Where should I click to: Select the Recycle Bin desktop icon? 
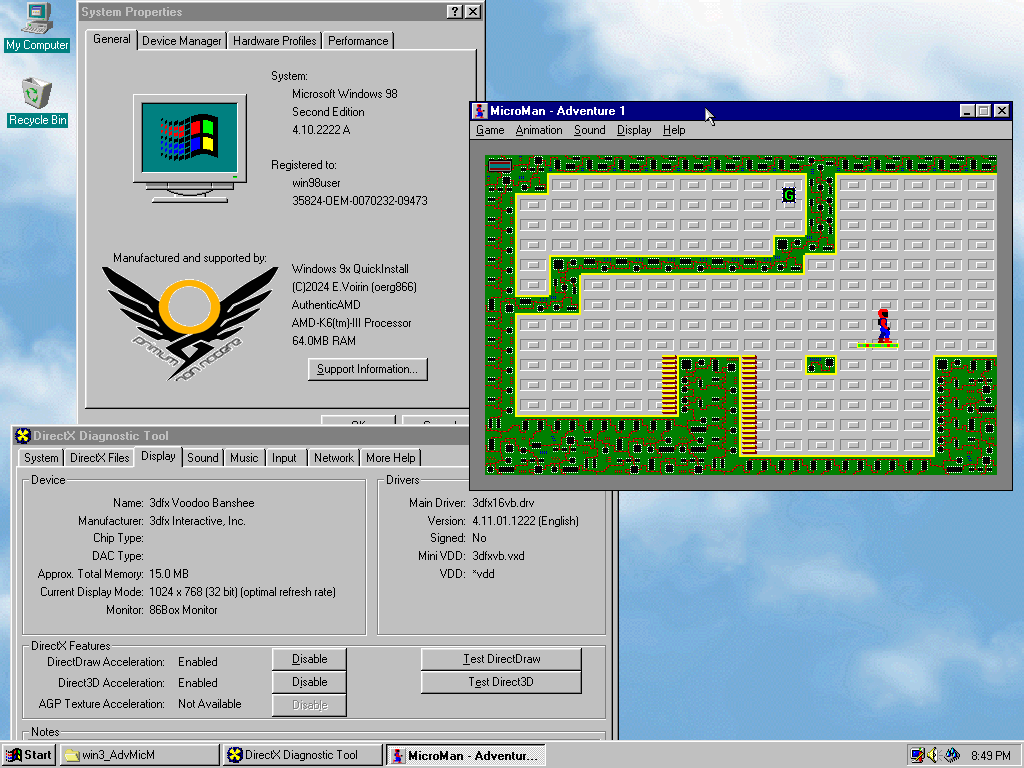point(37,103)
